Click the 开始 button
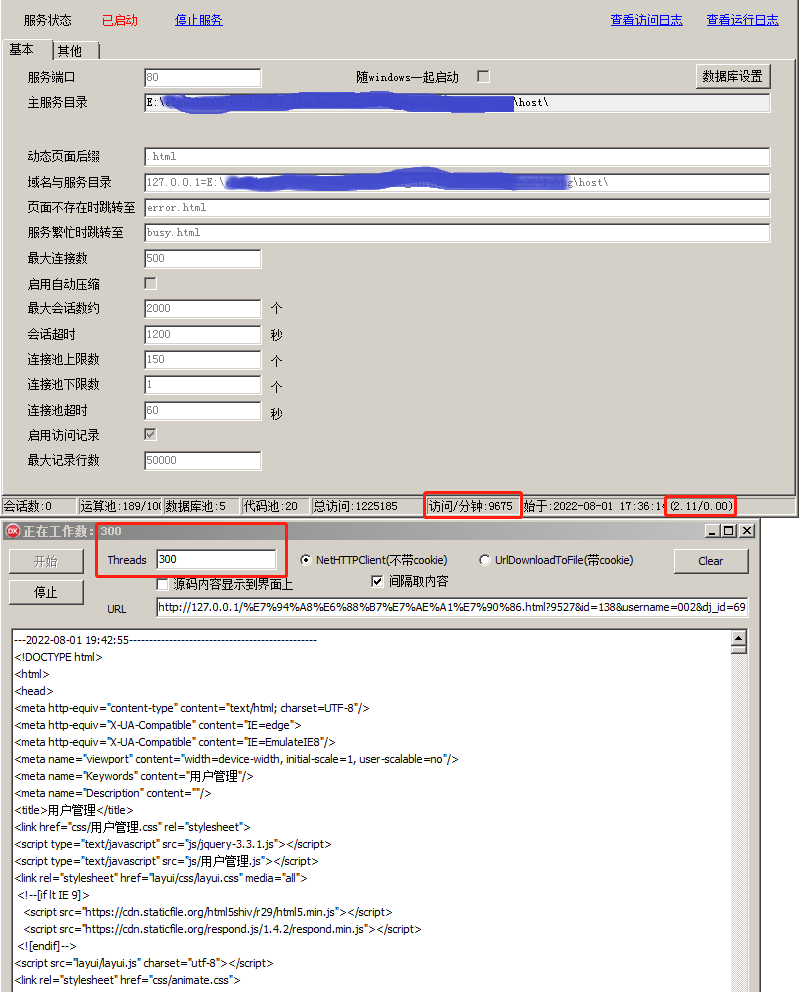This screenshot has height=992, width=799. tap(46, 561)
